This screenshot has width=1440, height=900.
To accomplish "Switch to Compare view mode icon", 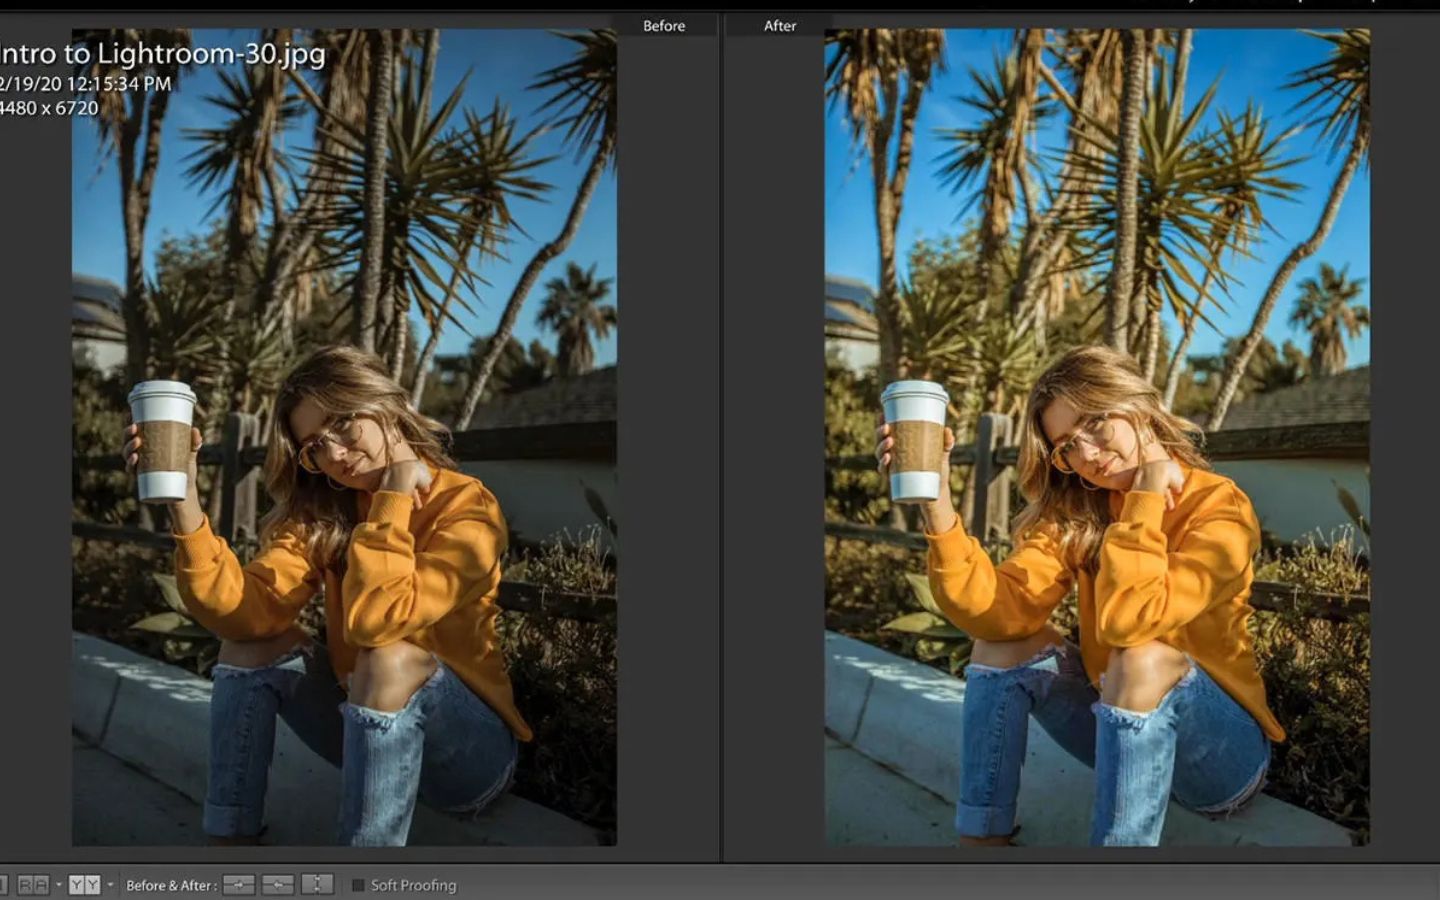I will (x=31, y=885).
